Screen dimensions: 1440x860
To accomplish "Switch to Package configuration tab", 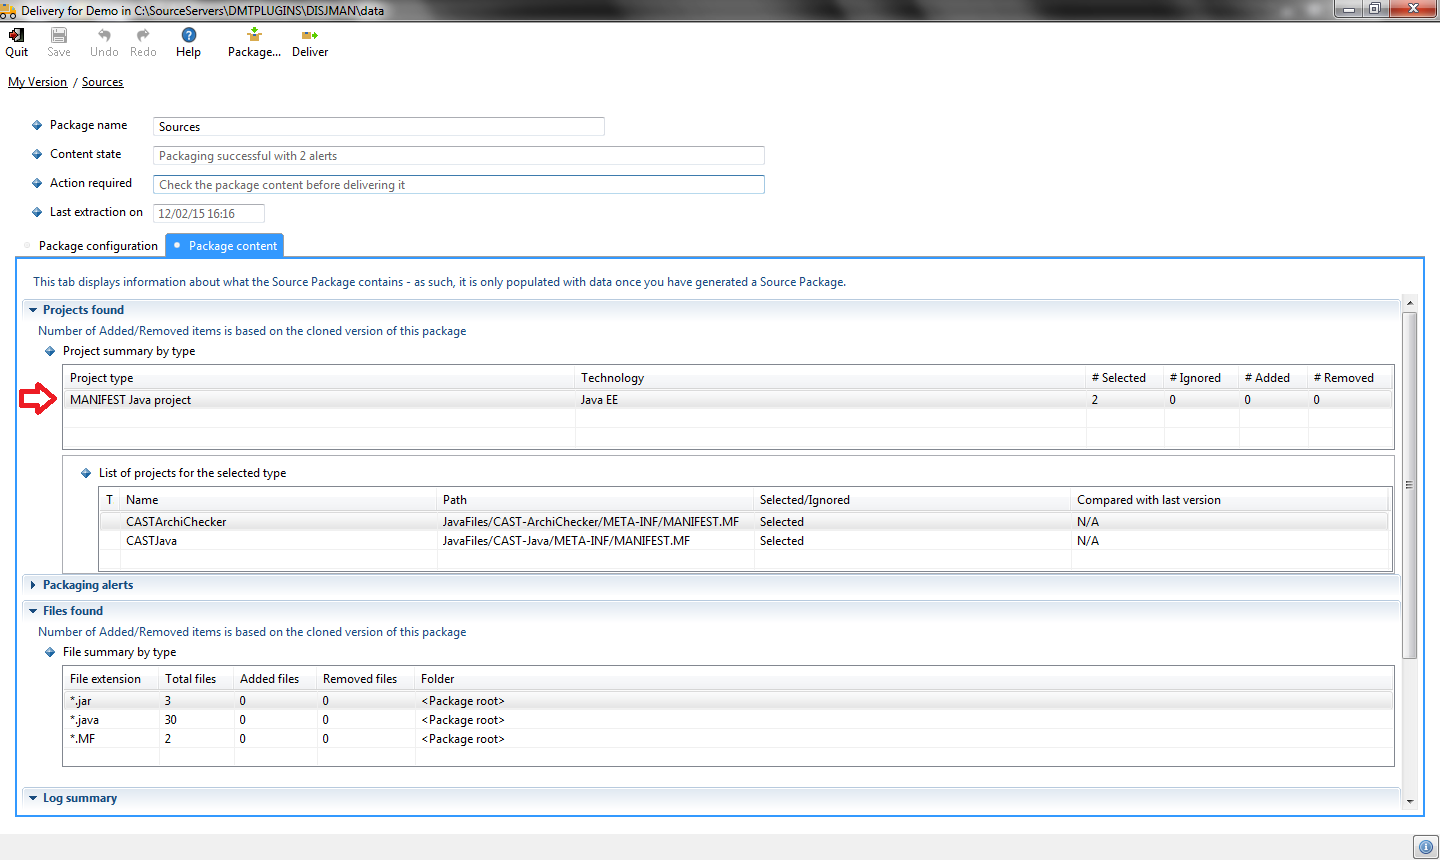I will (x=97, y=246).
